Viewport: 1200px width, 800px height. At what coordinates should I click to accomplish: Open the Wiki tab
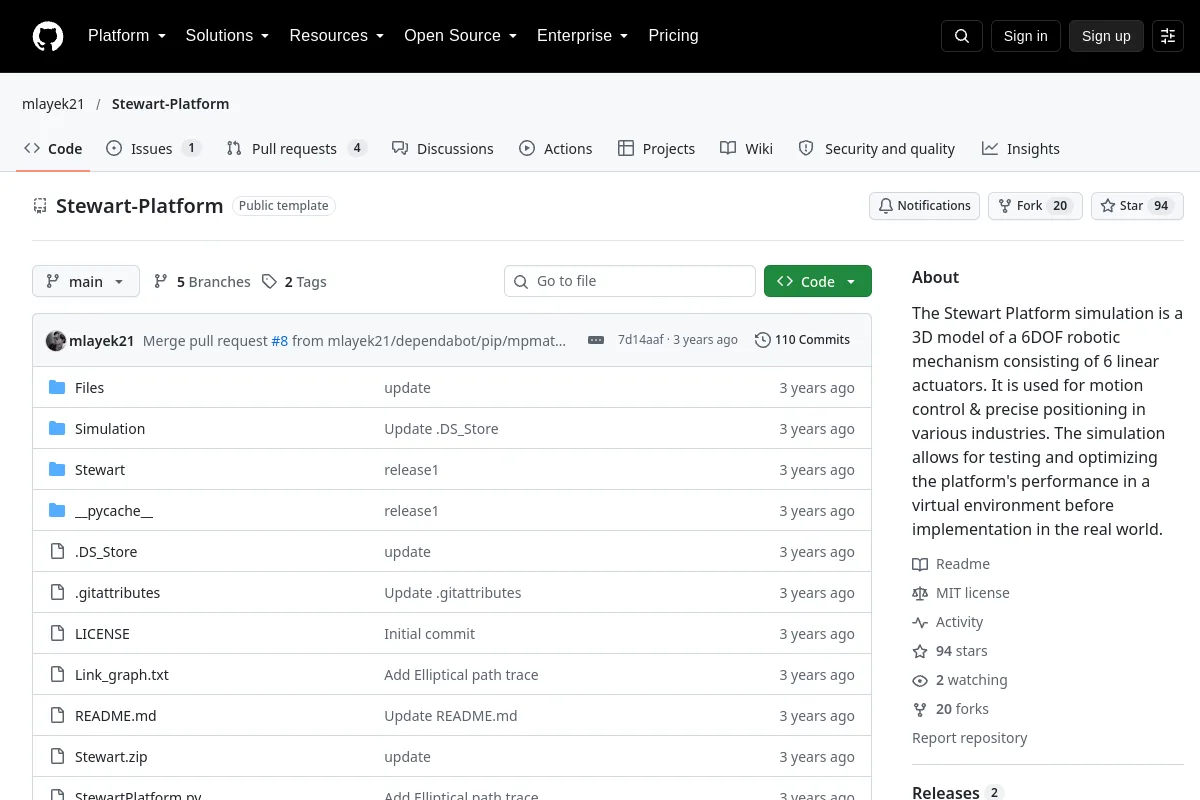pos(747,149)
